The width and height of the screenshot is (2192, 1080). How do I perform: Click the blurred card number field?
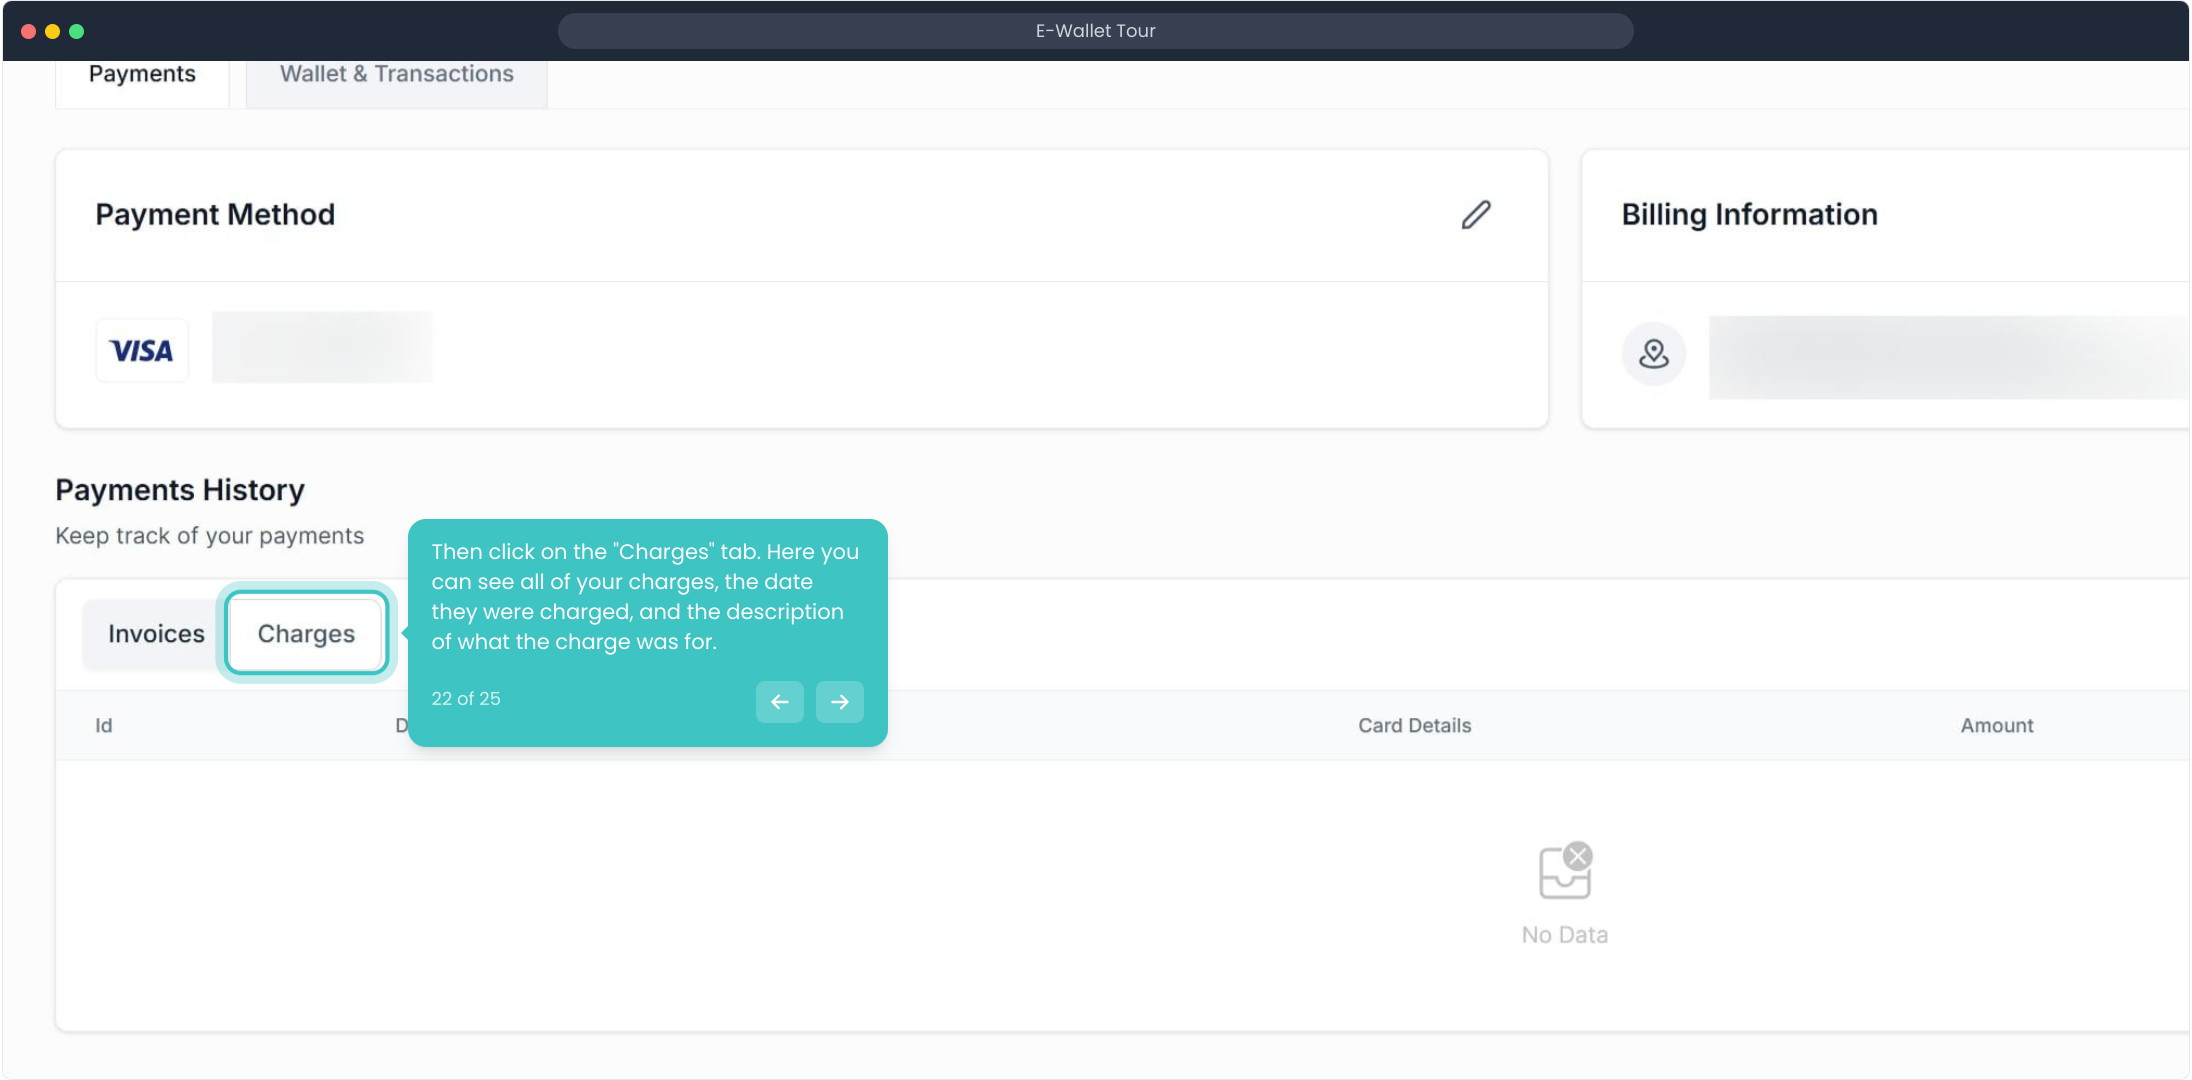coord(322,348)
